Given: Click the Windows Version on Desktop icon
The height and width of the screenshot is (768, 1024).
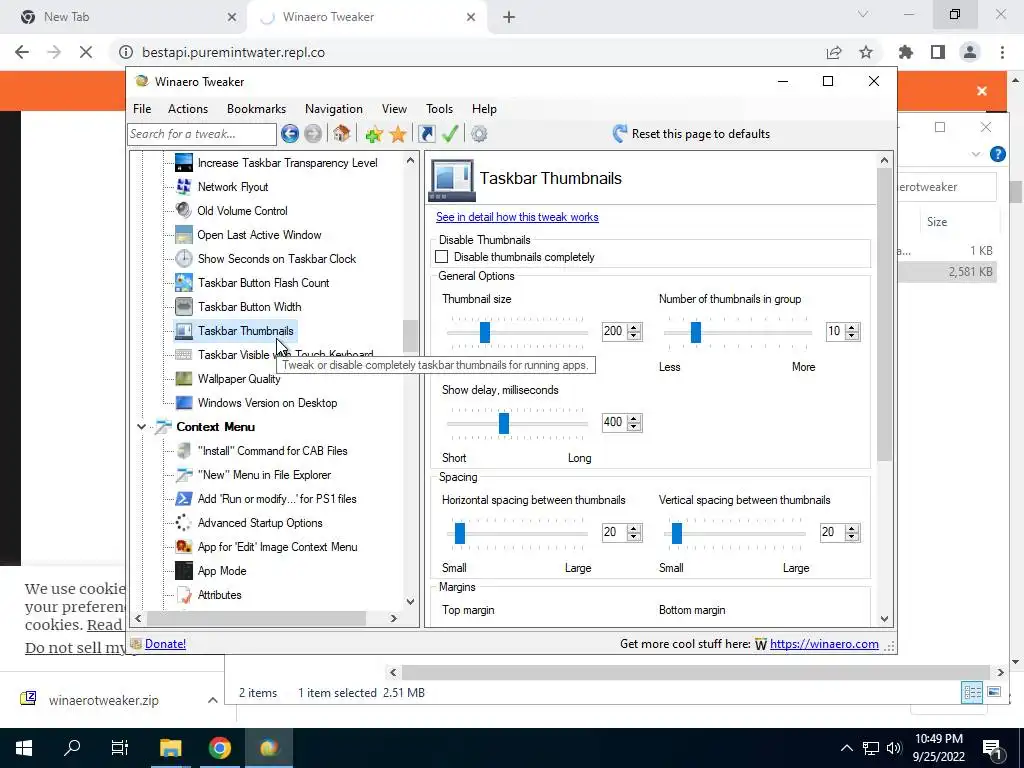Looking at the screenshot, I should pyautogui.click(x=184, y=403).
